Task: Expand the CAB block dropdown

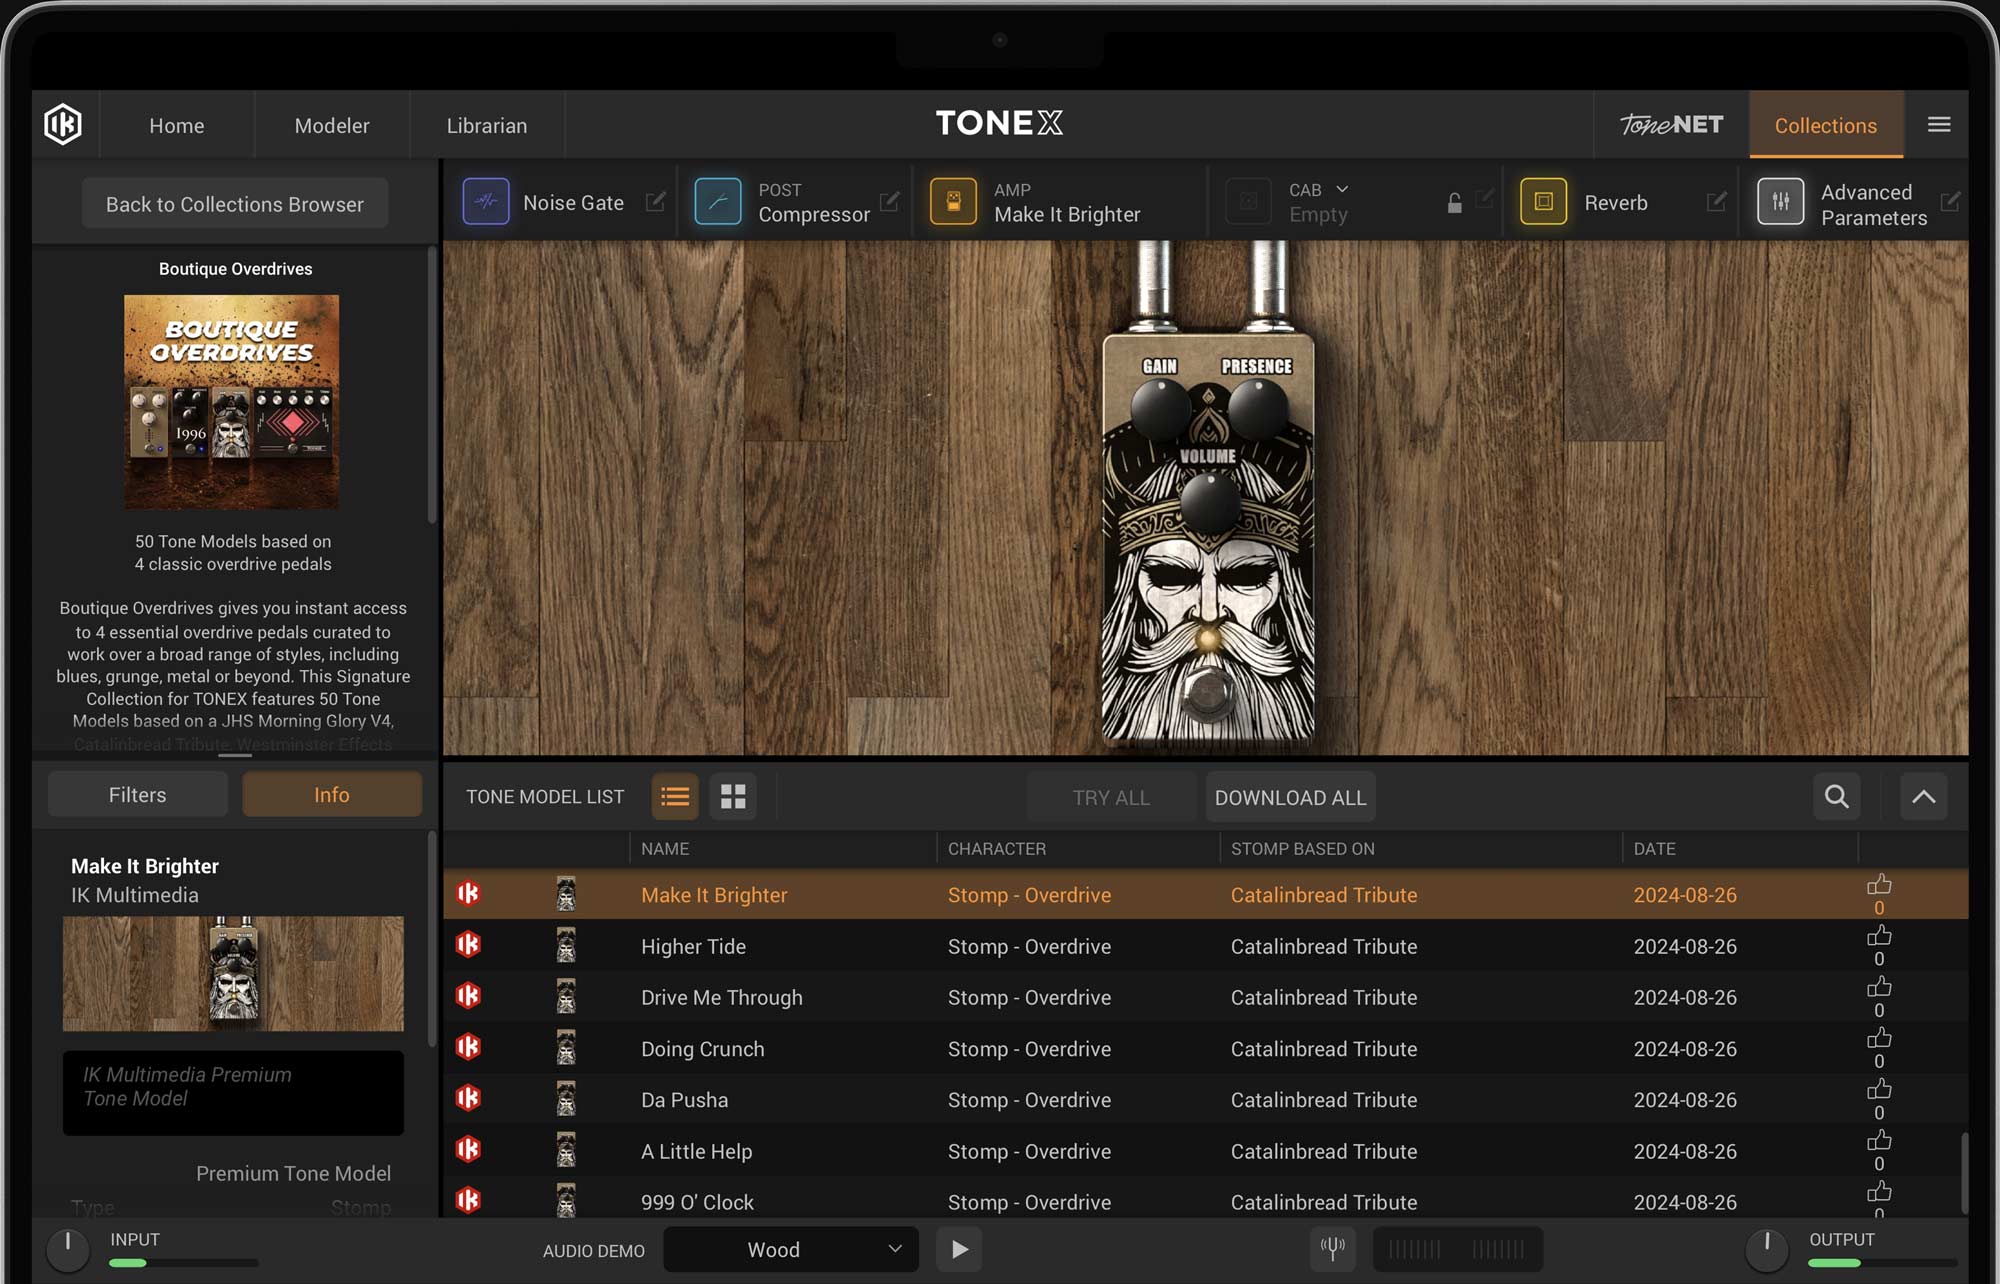Action: 1341,189
